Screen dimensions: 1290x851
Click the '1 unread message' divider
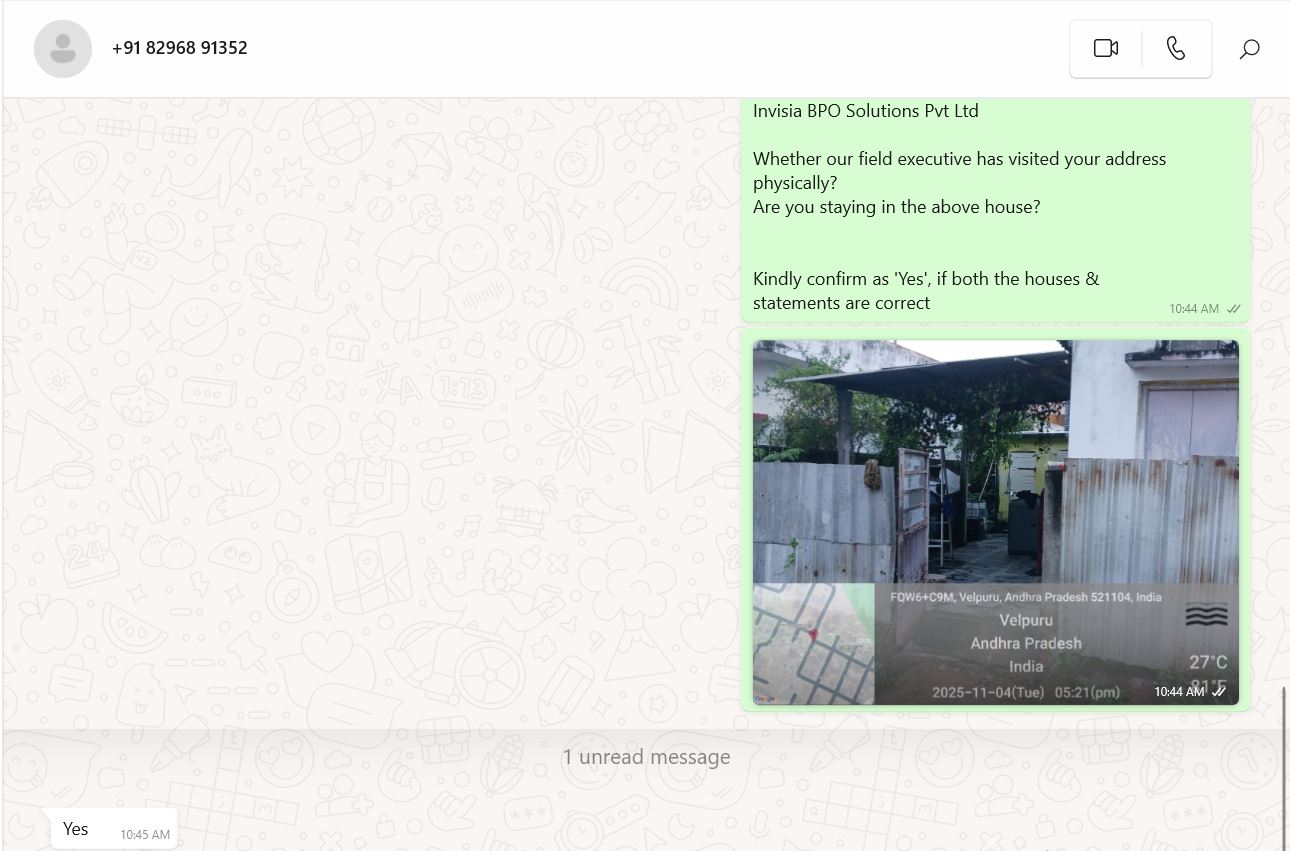646,757
